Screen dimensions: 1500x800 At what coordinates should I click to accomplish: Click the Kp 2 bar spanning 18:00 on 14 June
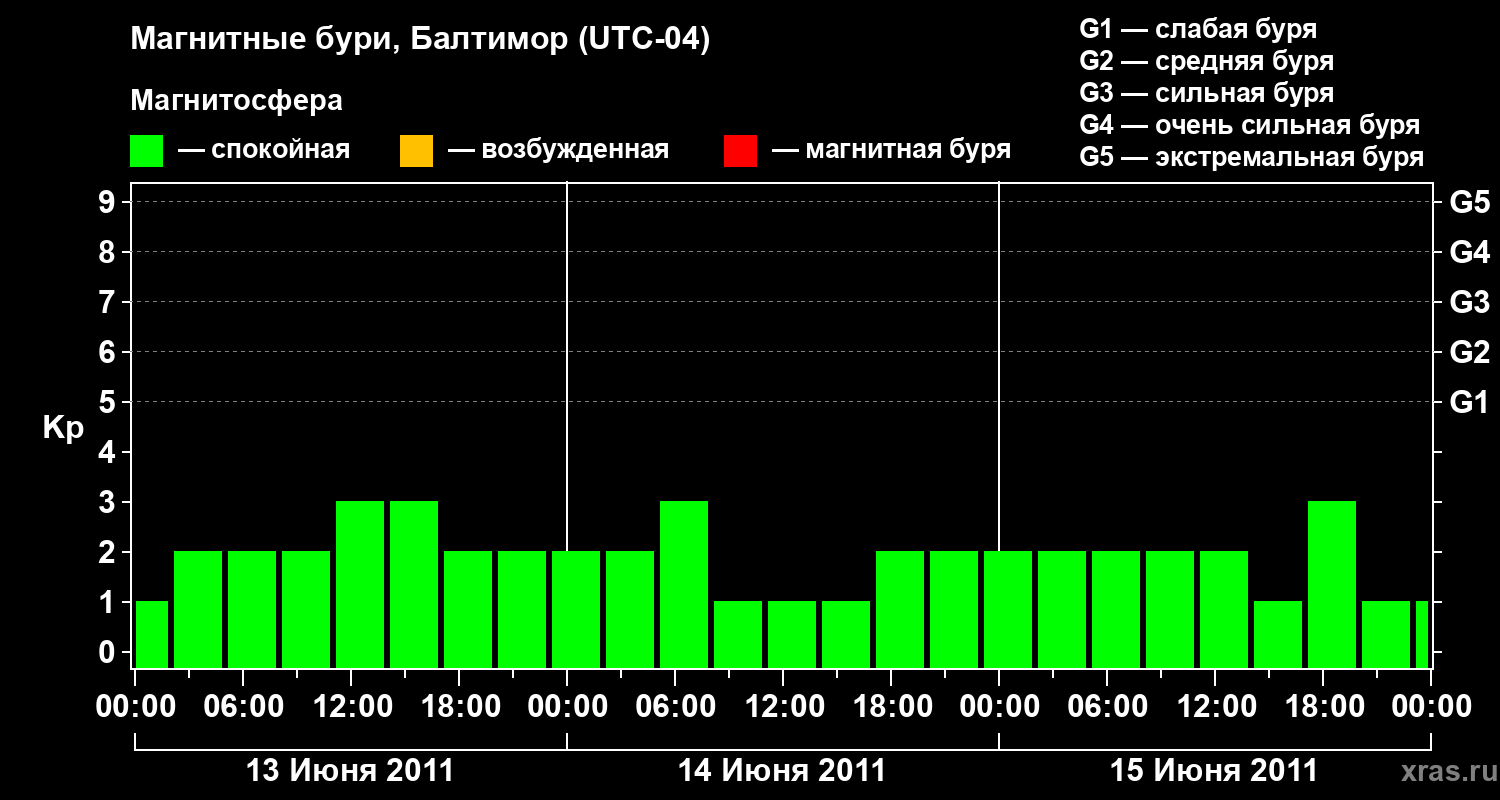900,609
